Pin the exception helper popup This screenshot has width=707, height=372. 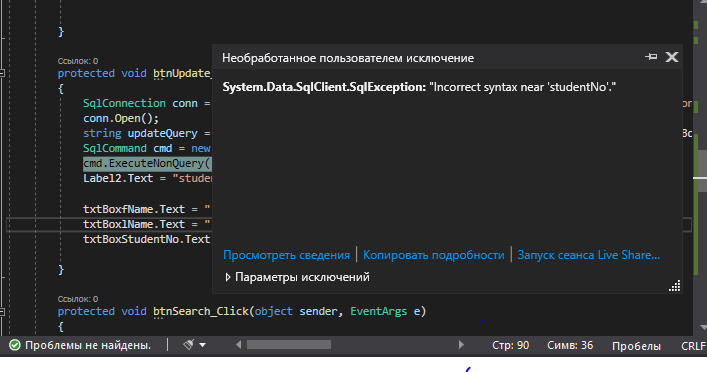[651, 57]
